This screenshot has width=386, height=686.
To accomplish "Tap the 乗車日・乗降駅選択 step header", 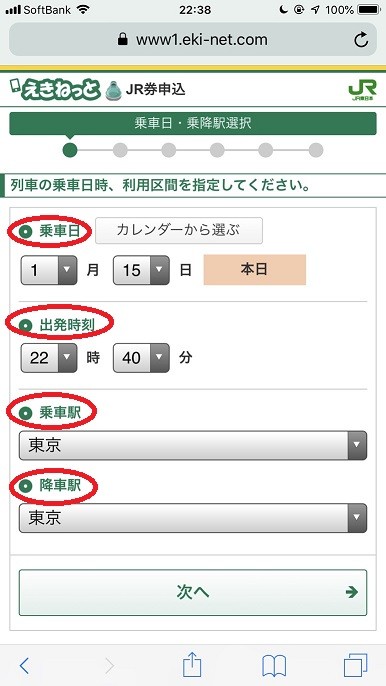I will pos(193,123).
